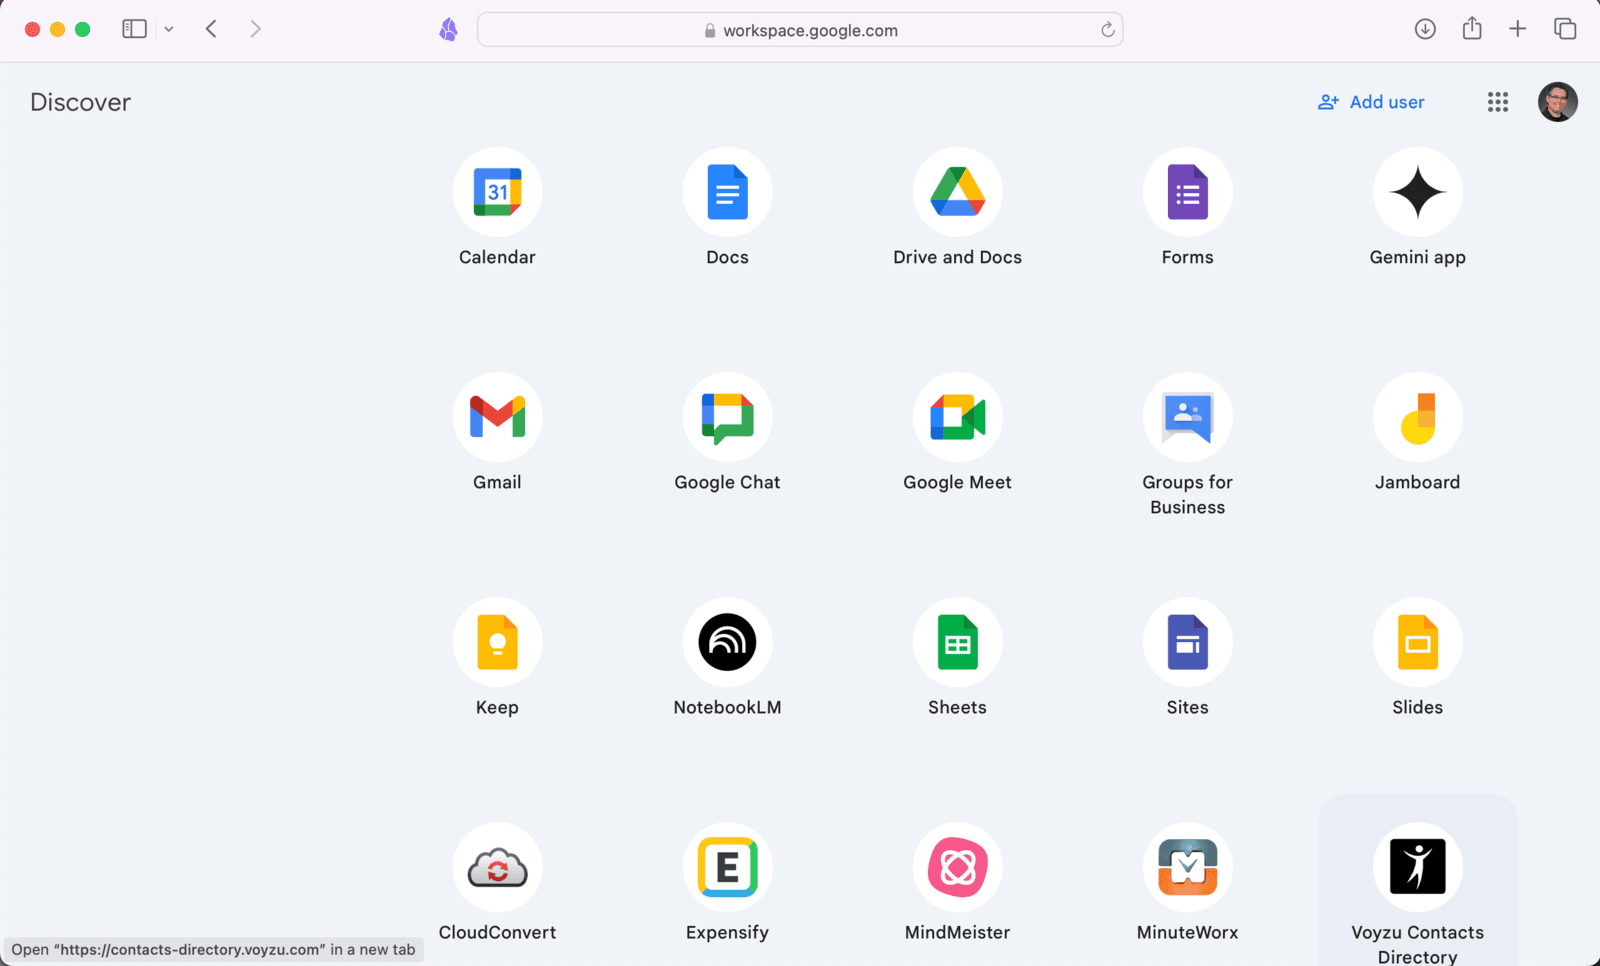Launch the Drive and Docs icon
Image resolution: width=1600 pixels, height=966 pixels.
(x=957, y=192)
